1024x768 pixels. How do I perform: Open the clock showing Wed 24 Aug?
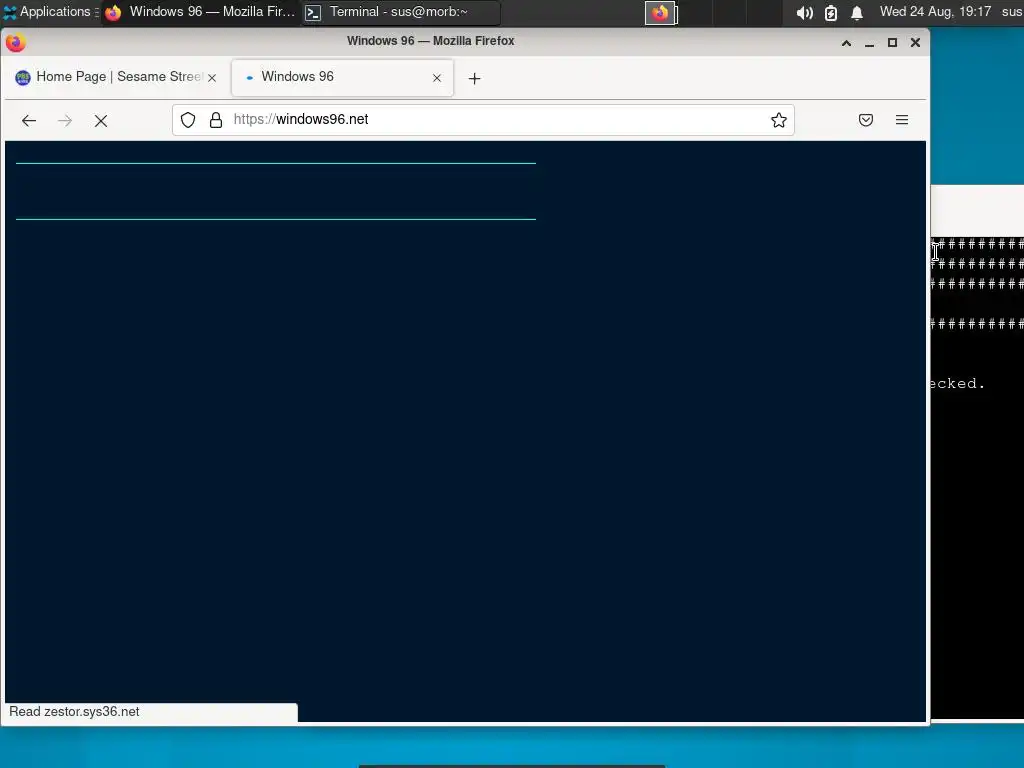pyautogui.click(x=935, y=12)
